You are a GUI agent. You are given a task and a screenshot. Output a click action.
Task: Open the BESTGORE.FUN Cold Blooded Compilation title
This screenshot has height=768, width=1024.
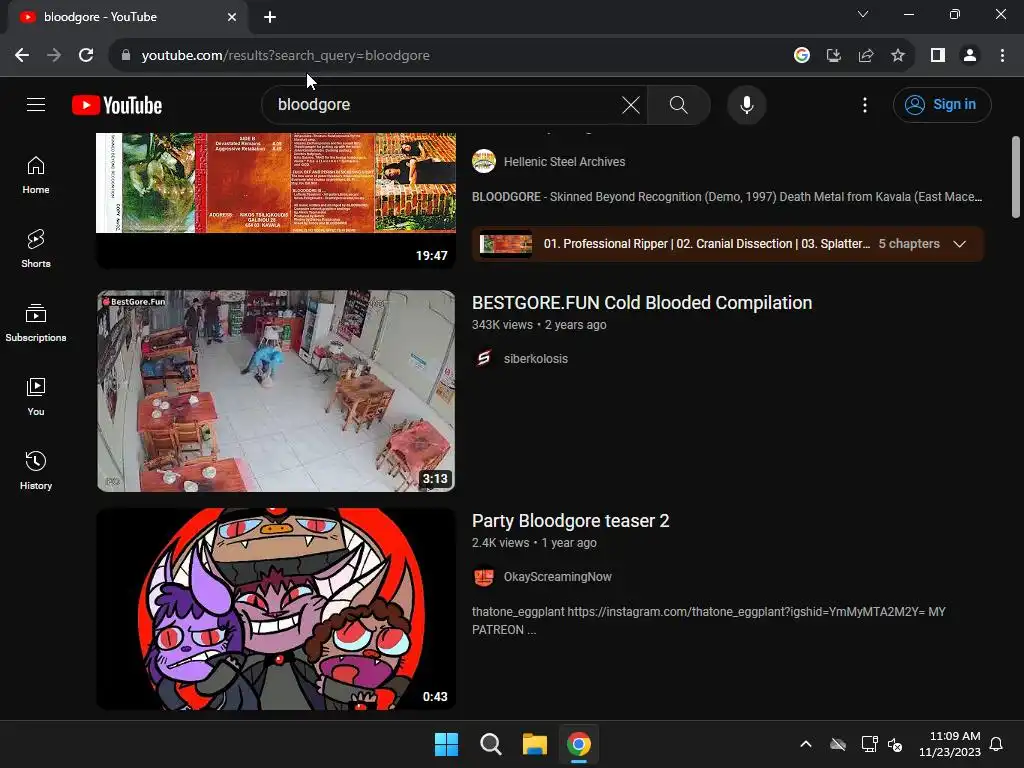click(x=642, y=303)
